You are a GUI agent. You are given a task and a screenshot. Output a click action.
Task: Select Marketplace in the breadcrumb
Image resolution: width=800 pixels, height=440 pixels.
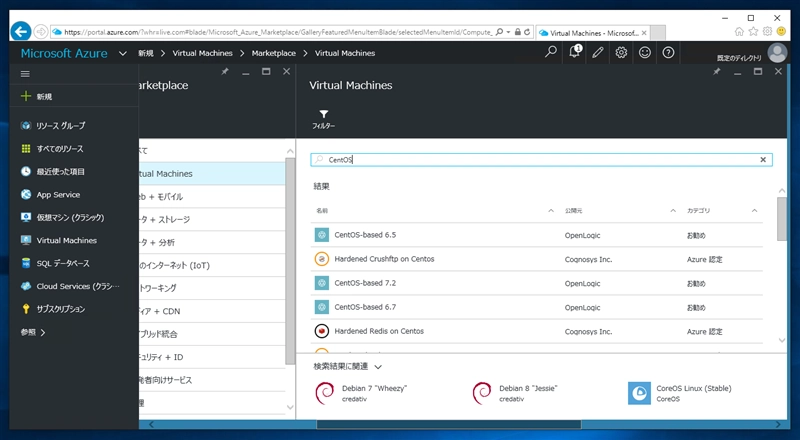(273, 53)
